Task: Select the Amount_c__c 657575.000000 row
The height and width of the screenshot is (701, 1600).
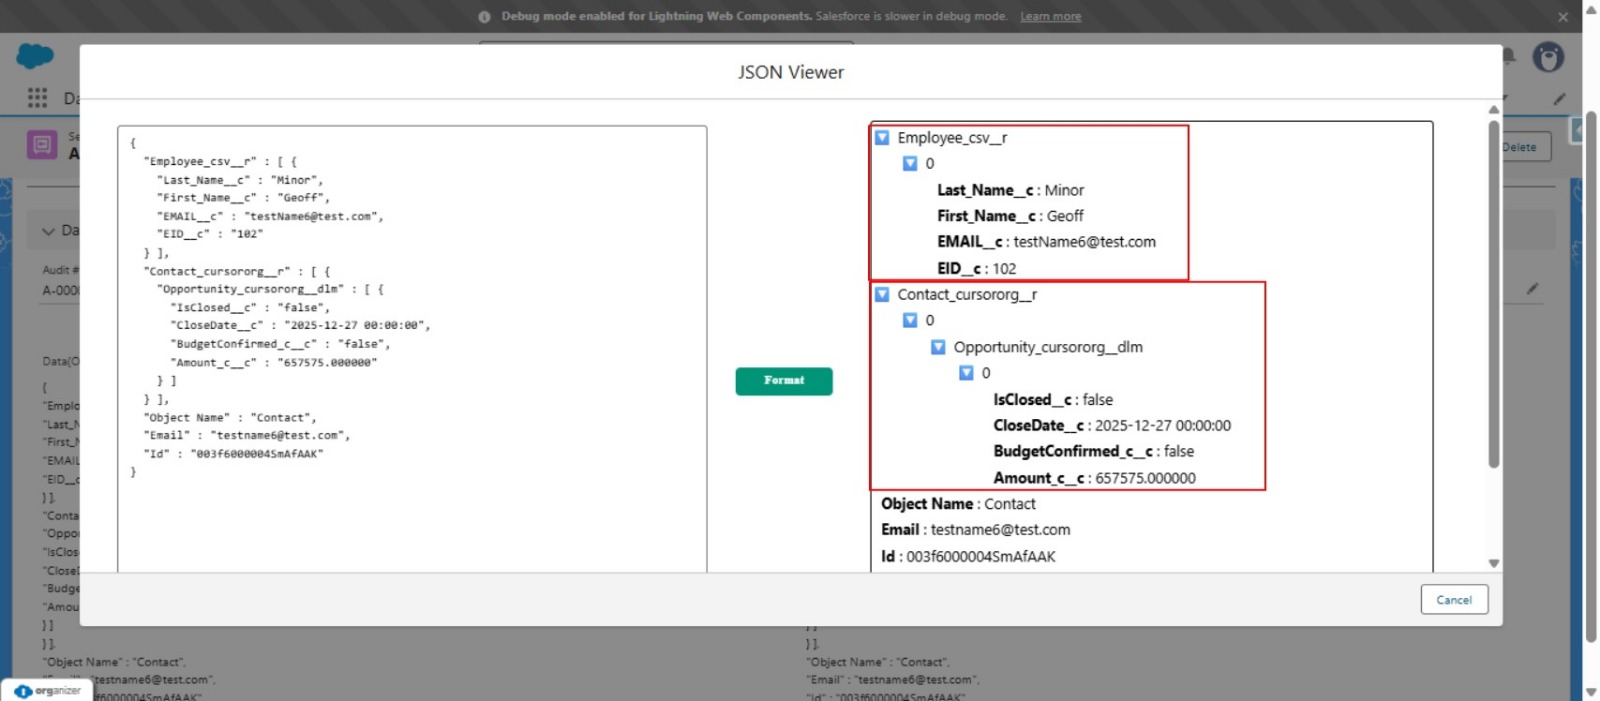Action: [x=1094, y=479]
